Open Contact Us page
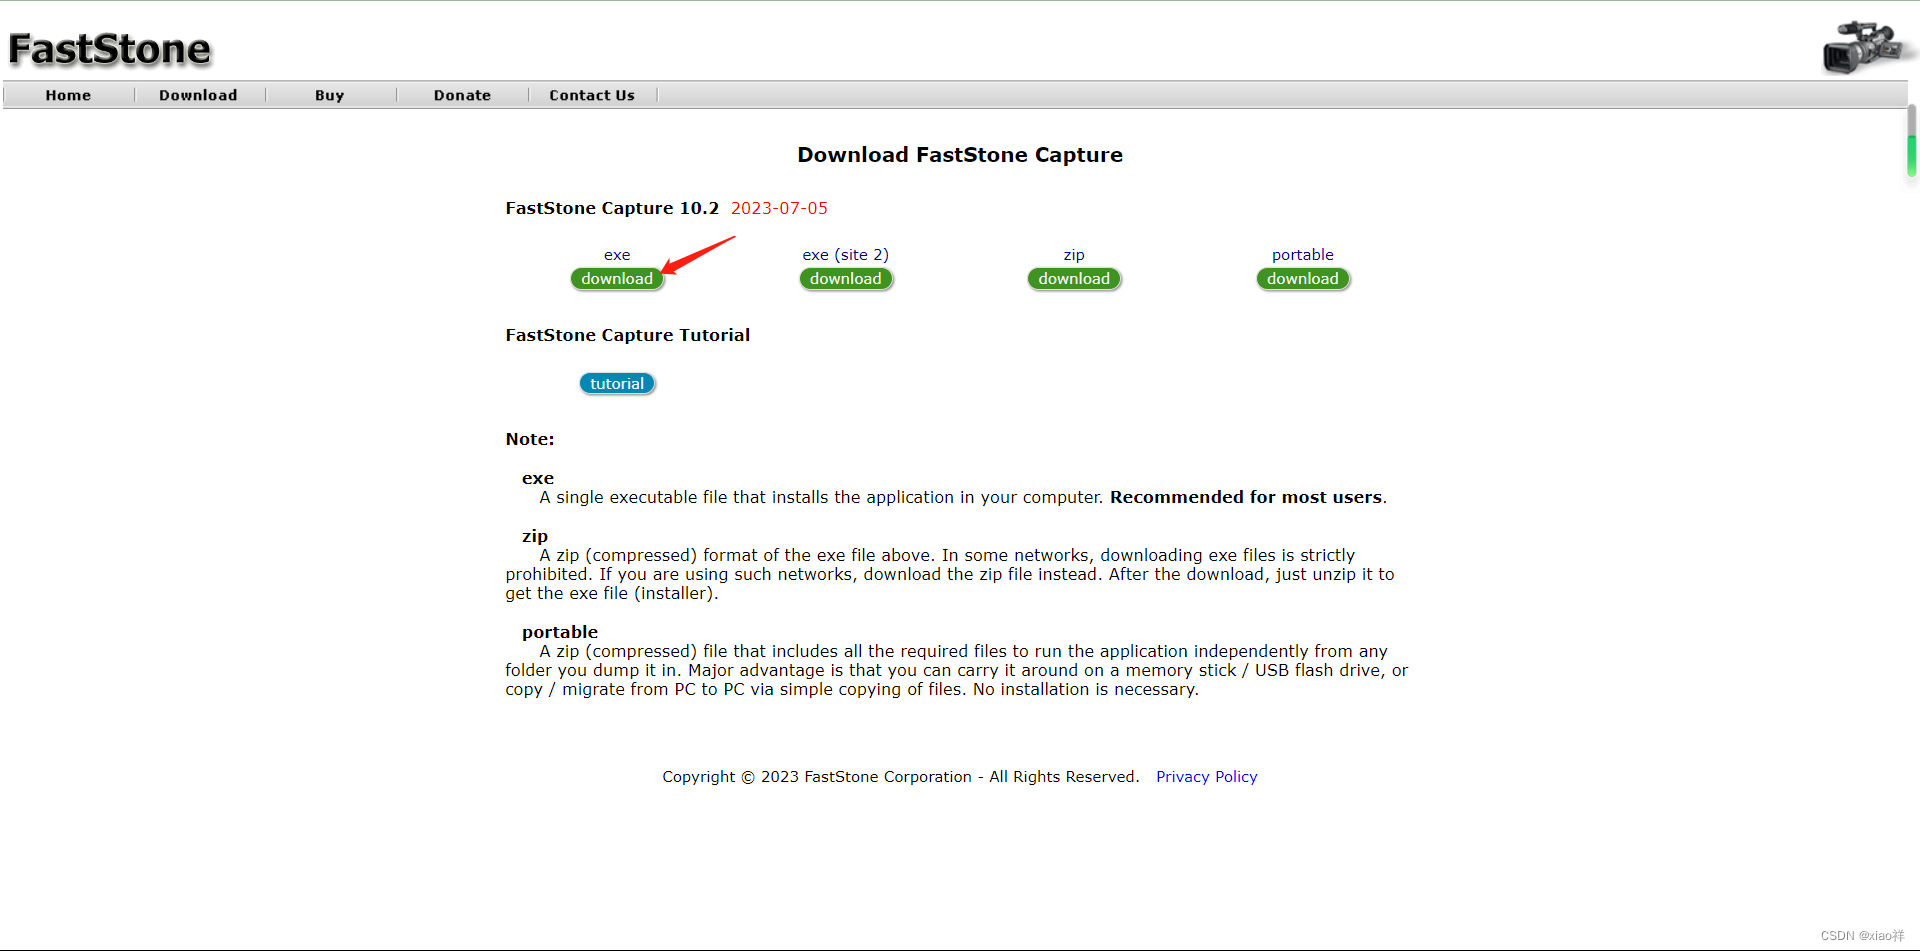Image resolution: width=1920 pixels, height=951 pixels. click(592, 95)
